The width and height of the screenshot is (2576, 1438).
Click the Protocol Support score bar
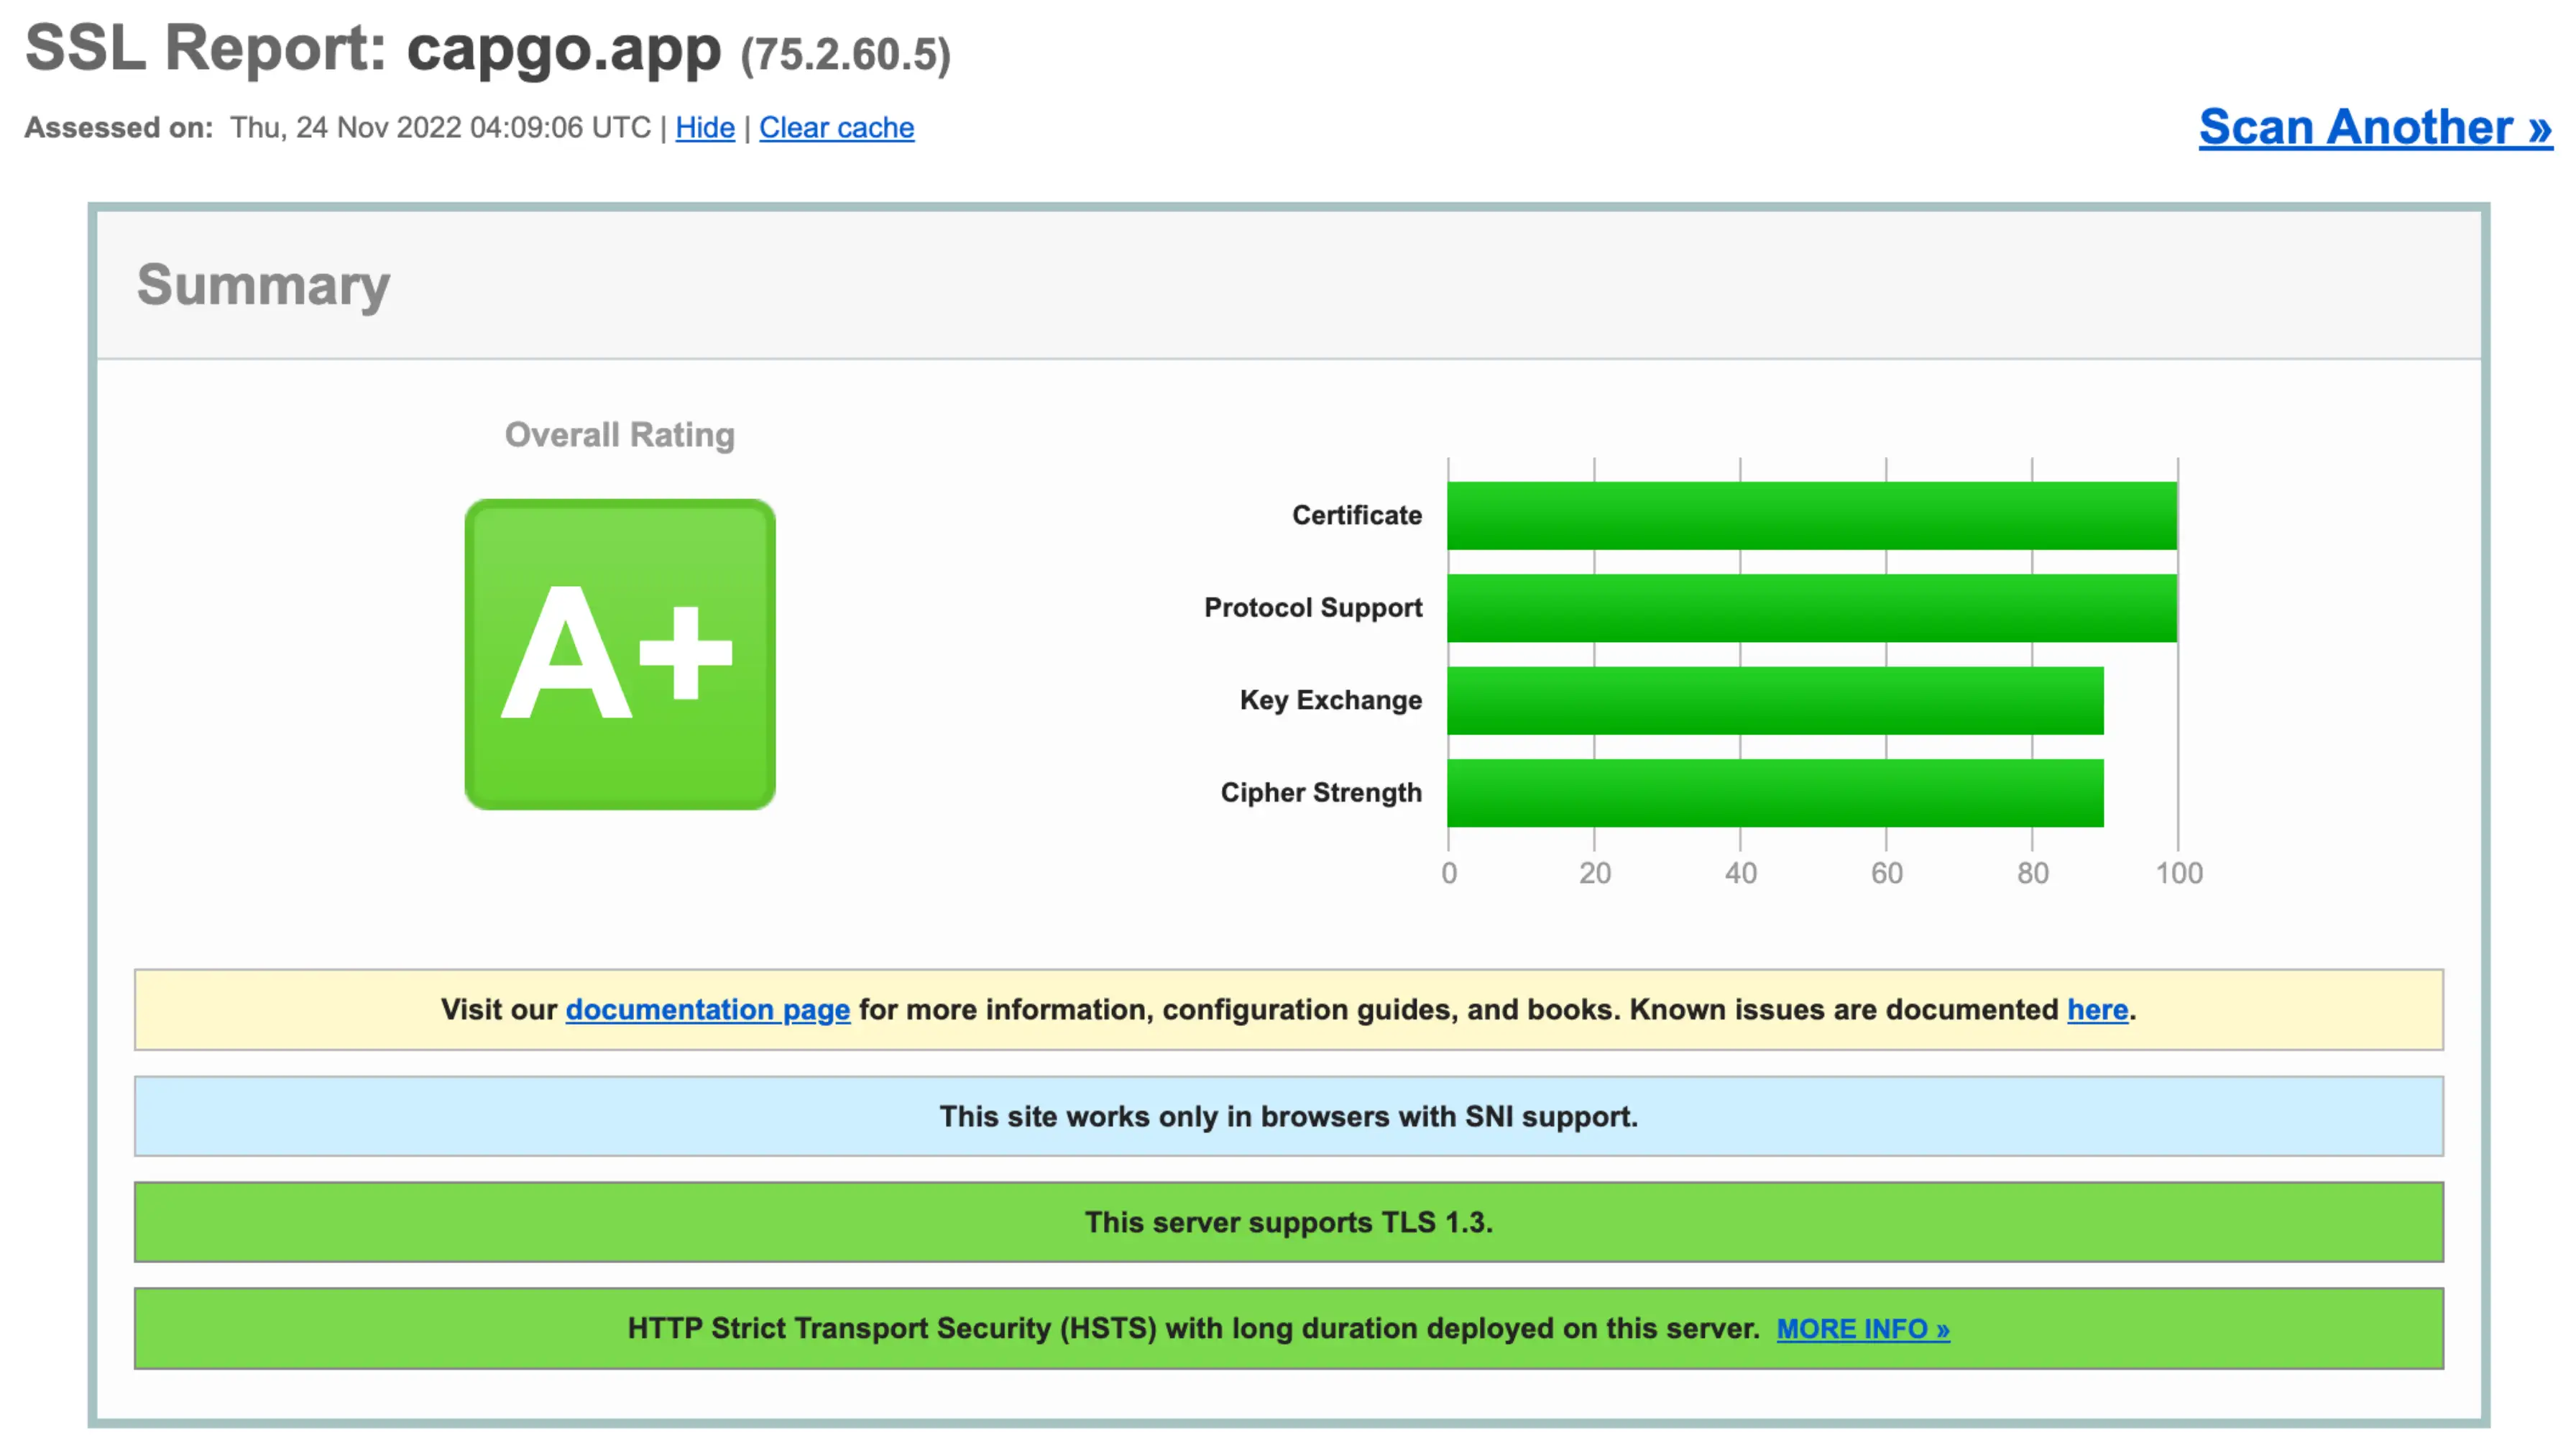click(x=1810, y=607)
